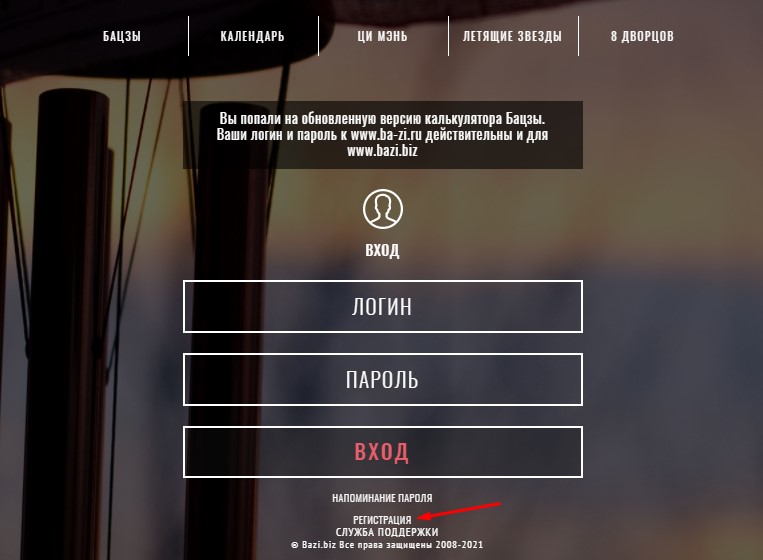Click the notice line about the updated Бацзы calculator
The width and height of the screenshot is (763, 560).
(382, 119)
